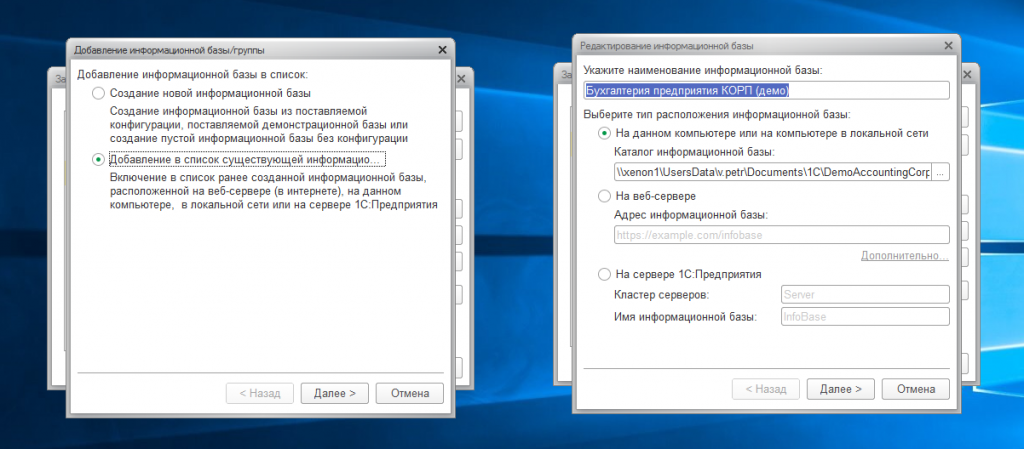This screenshot has height=449, width=1024.
Task: Click Отмена in the Редактирование dialog
Action: pos(916,389)
